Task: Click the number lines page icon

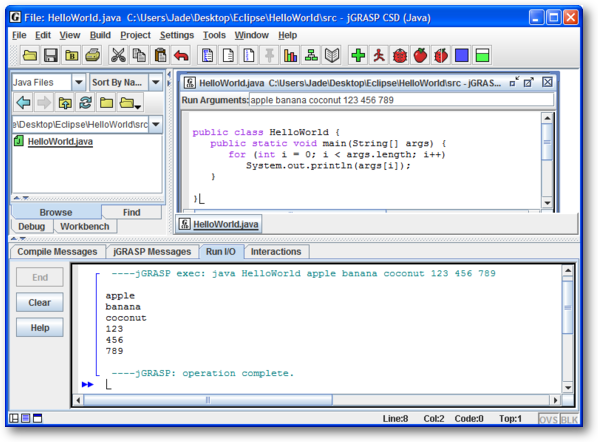Action: tap(249, 56)
